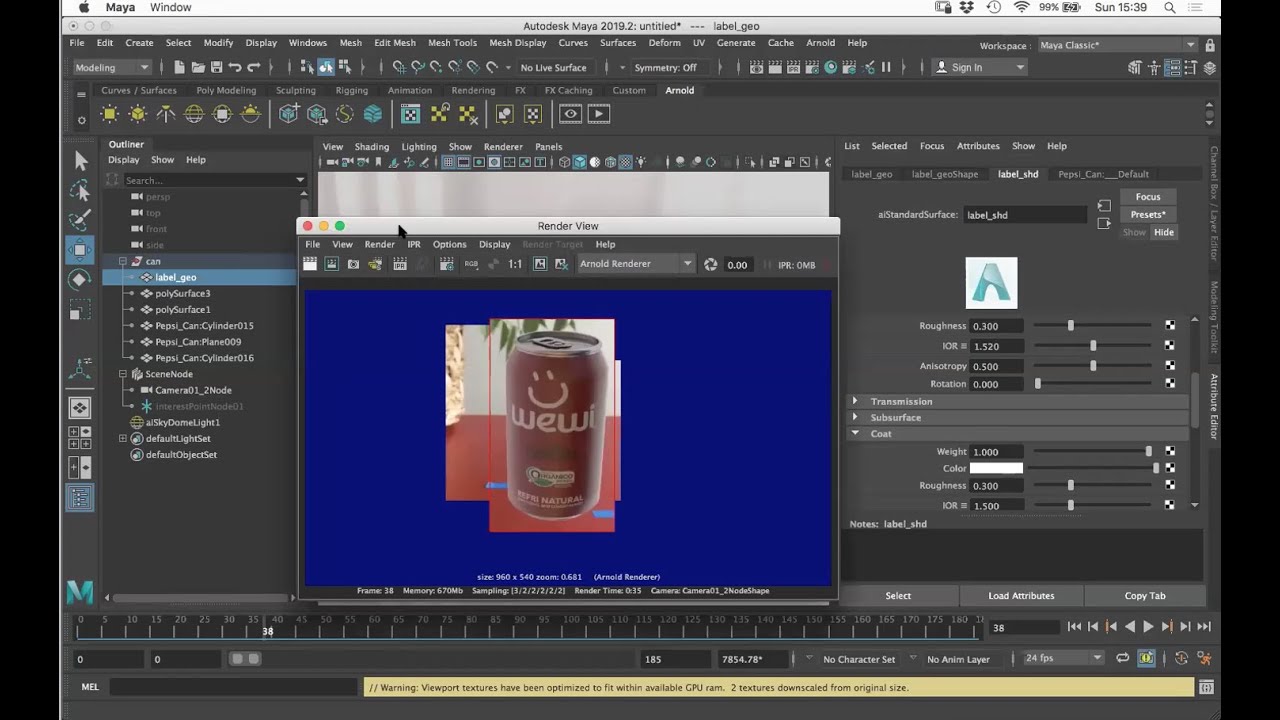Collapse the Coat section
Image resolution: width=1280 pixels, height=720 pixels.
pos(855,433)
